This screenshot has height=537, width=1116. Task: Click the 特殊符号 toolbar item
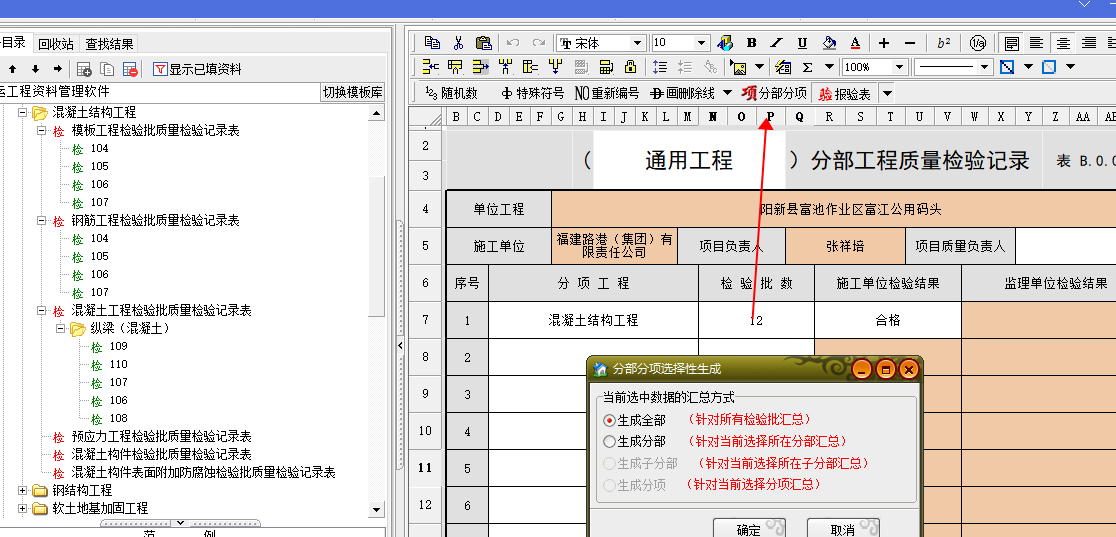(x=532, y=93)
